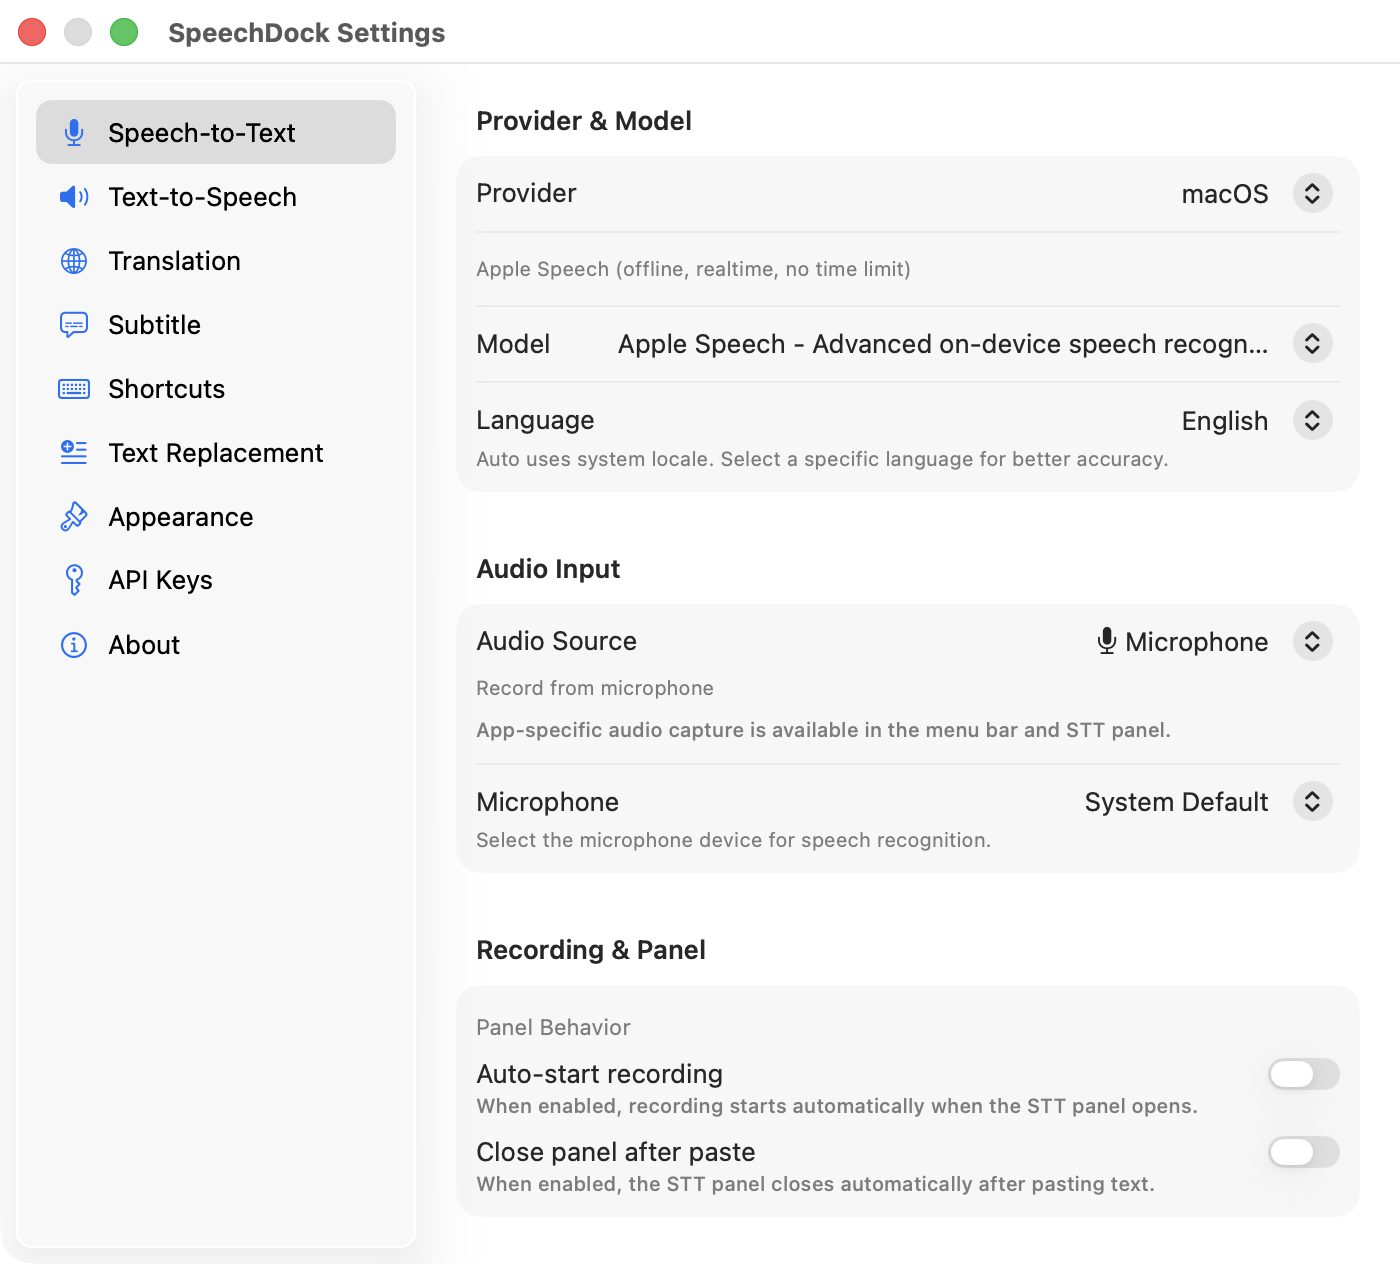
Task: Click the globe icon next to Translation
Action: [x=73, y=261]
